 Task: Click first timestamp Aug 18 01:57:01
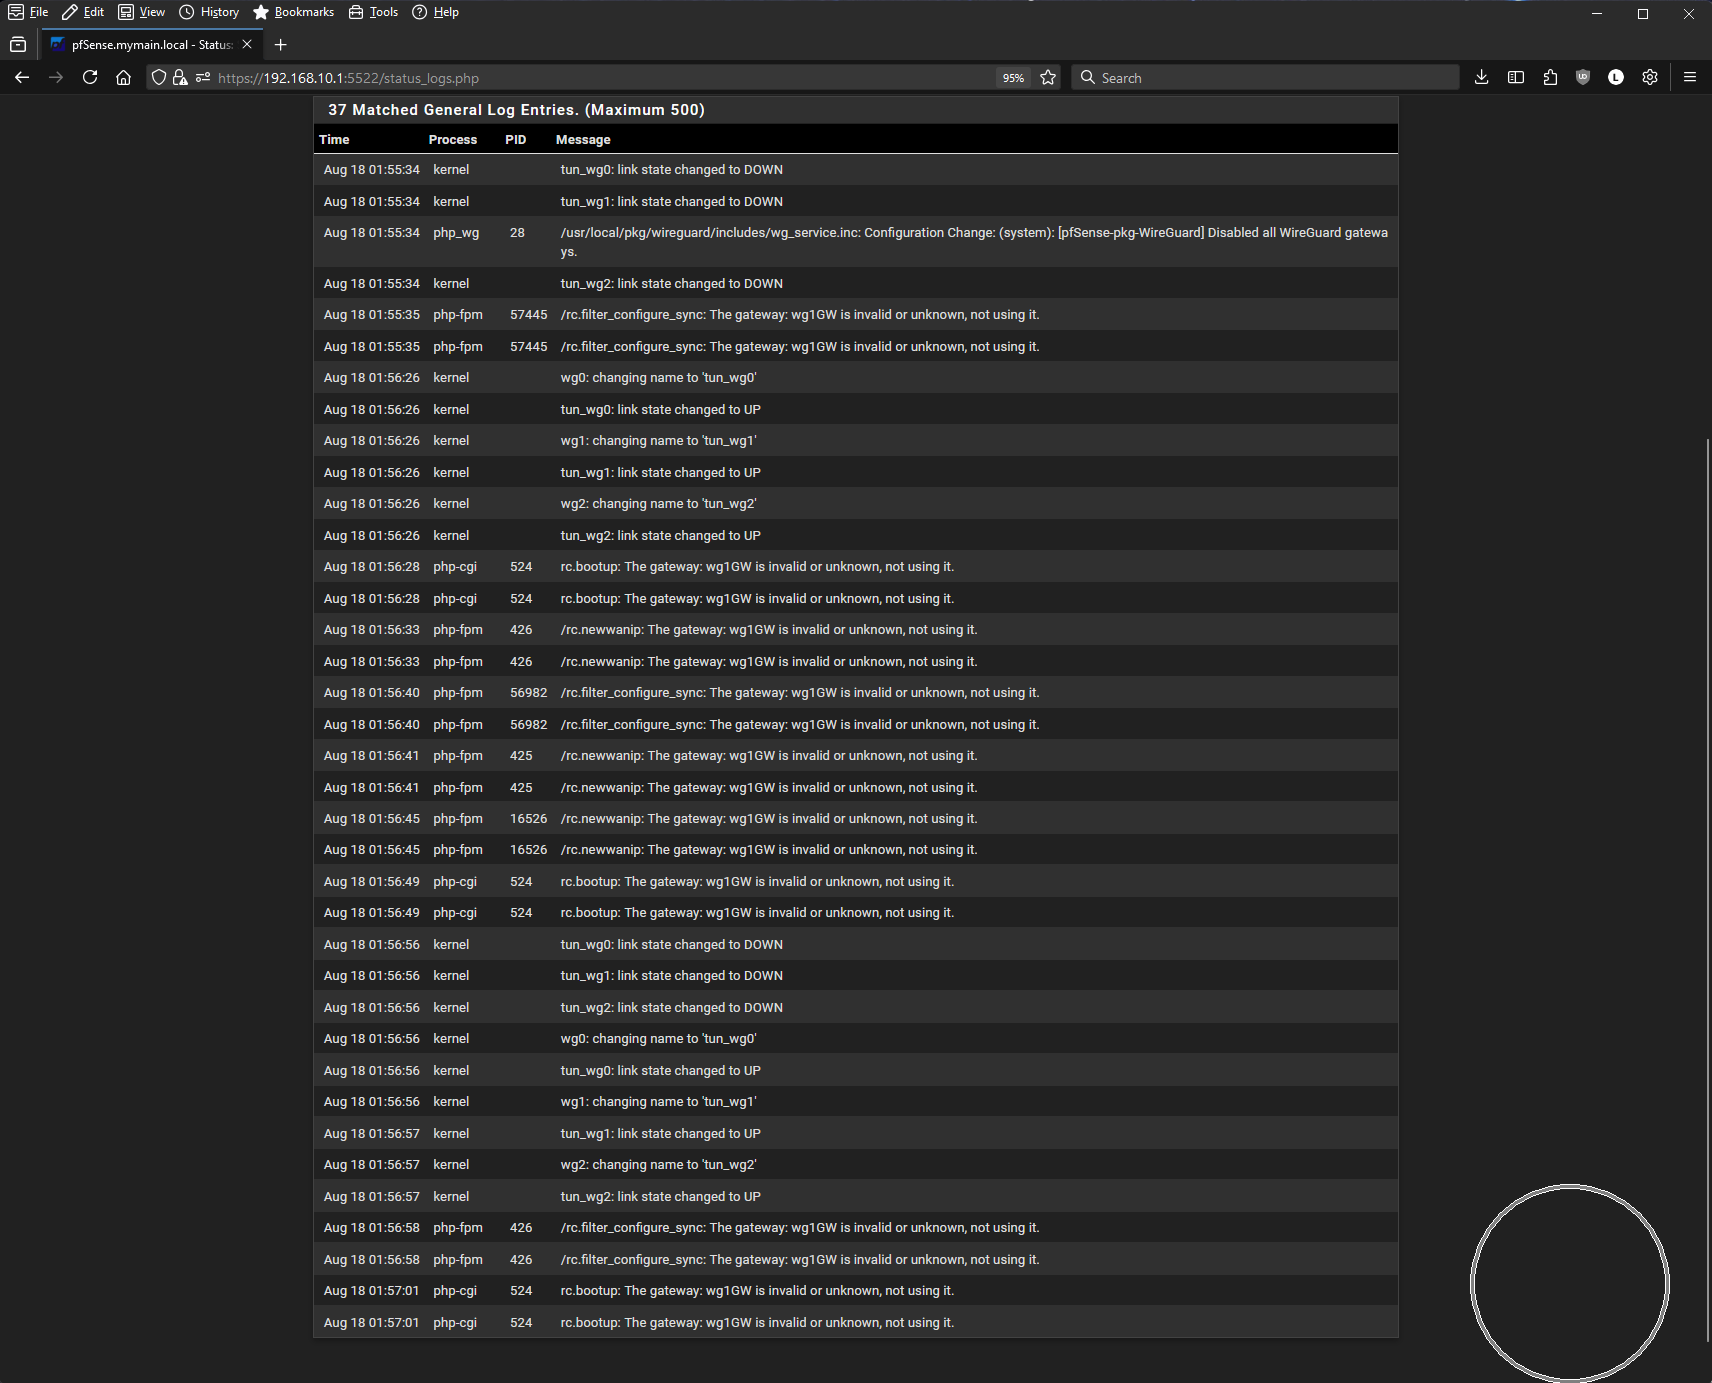372,1291
